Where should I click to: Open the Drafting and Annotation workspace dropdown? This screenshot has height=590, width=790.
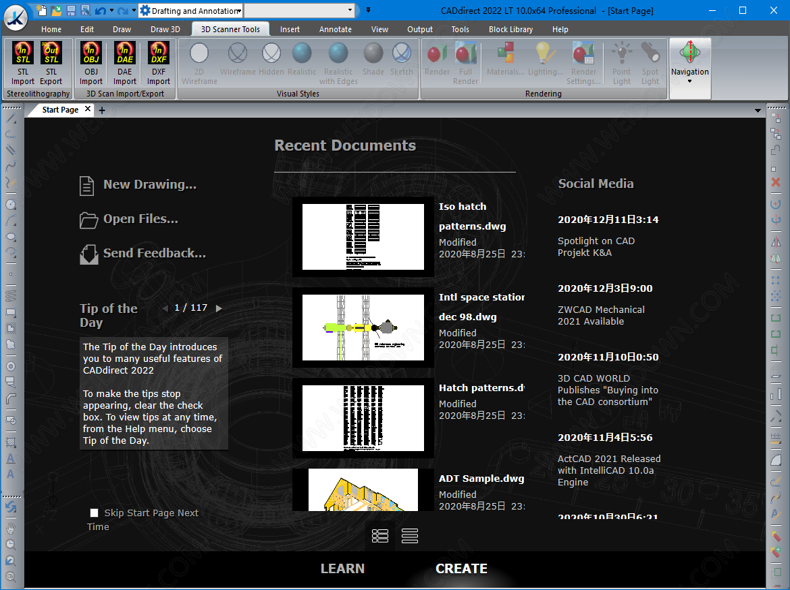coord(191,11)
